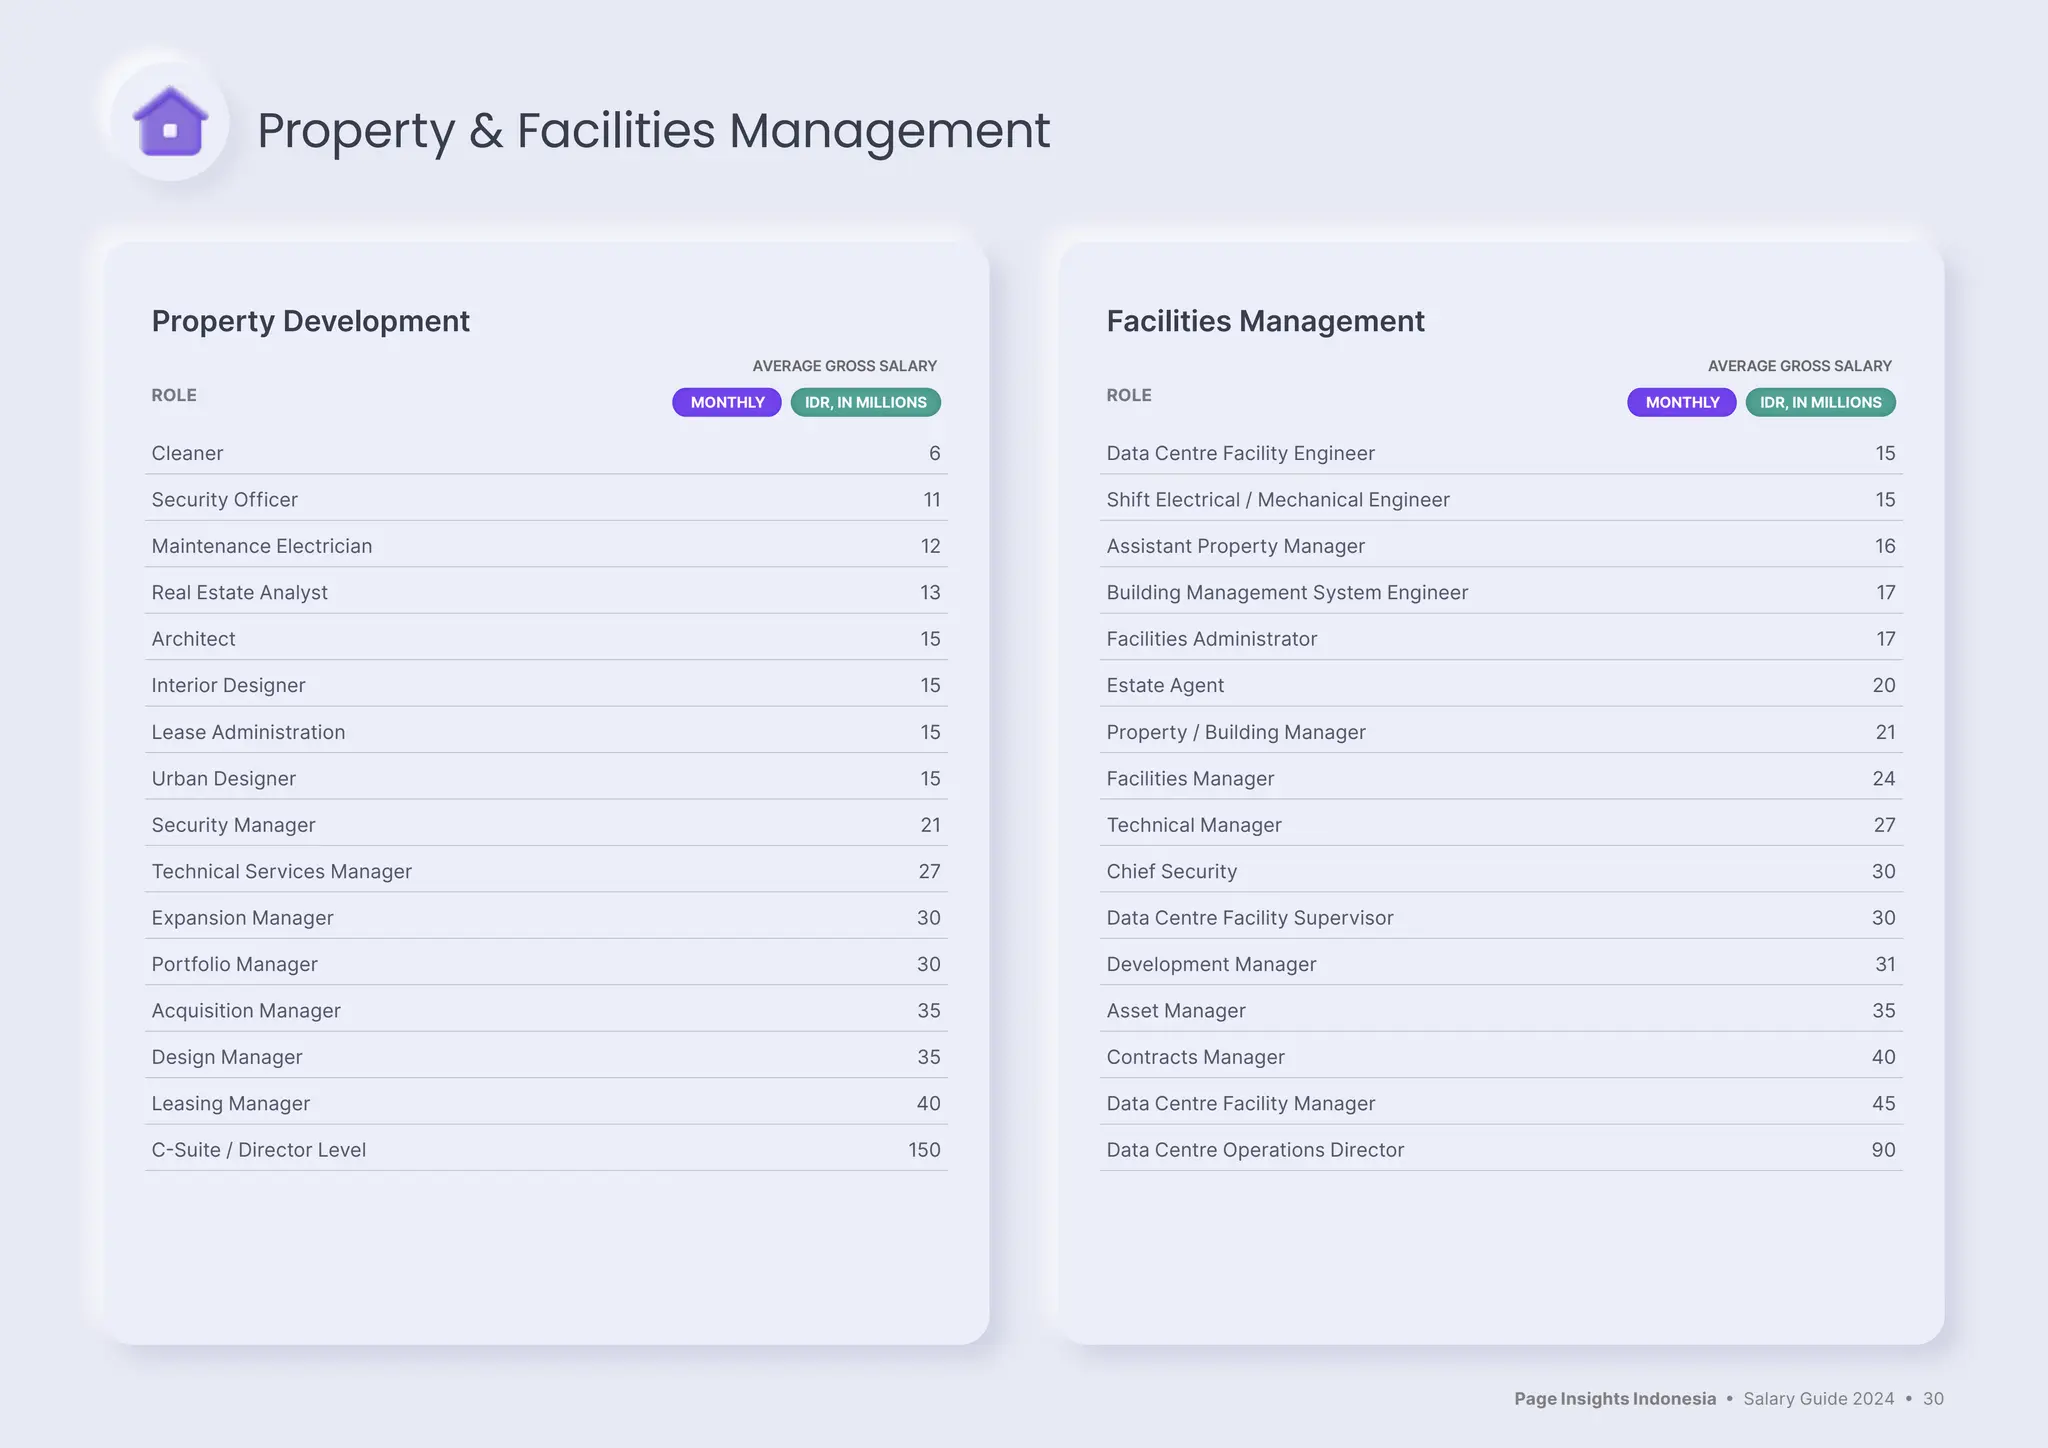
Task: Click the Leasing Manager salary value 40
Action: tap(928, 1103)
